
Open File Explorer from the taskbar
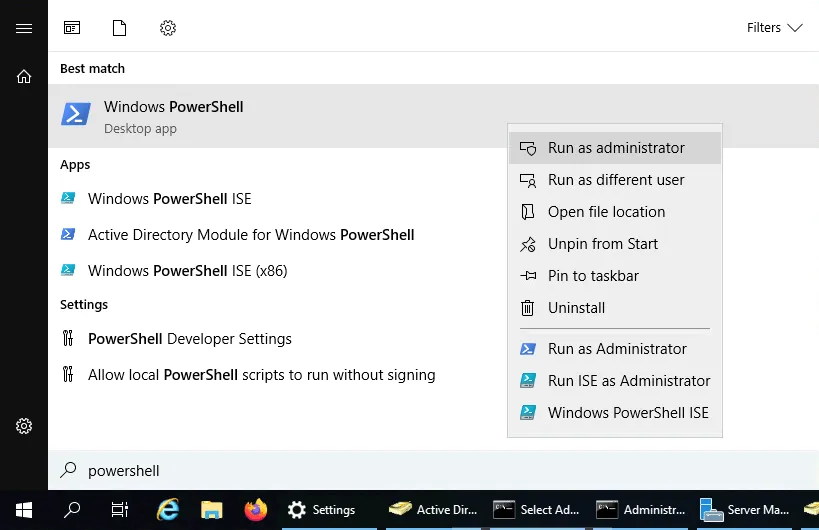(212, 509)
